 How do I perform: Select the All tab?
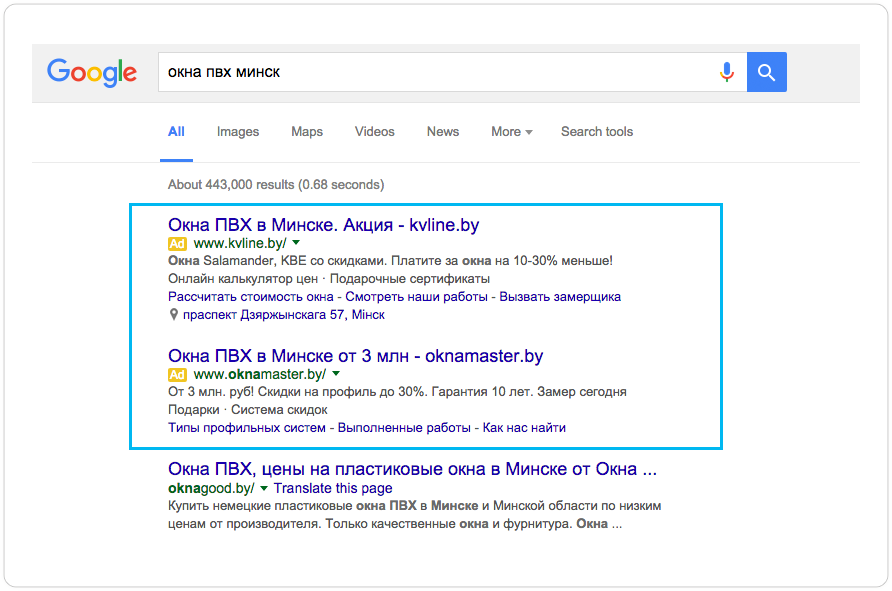tap(176, 131)
